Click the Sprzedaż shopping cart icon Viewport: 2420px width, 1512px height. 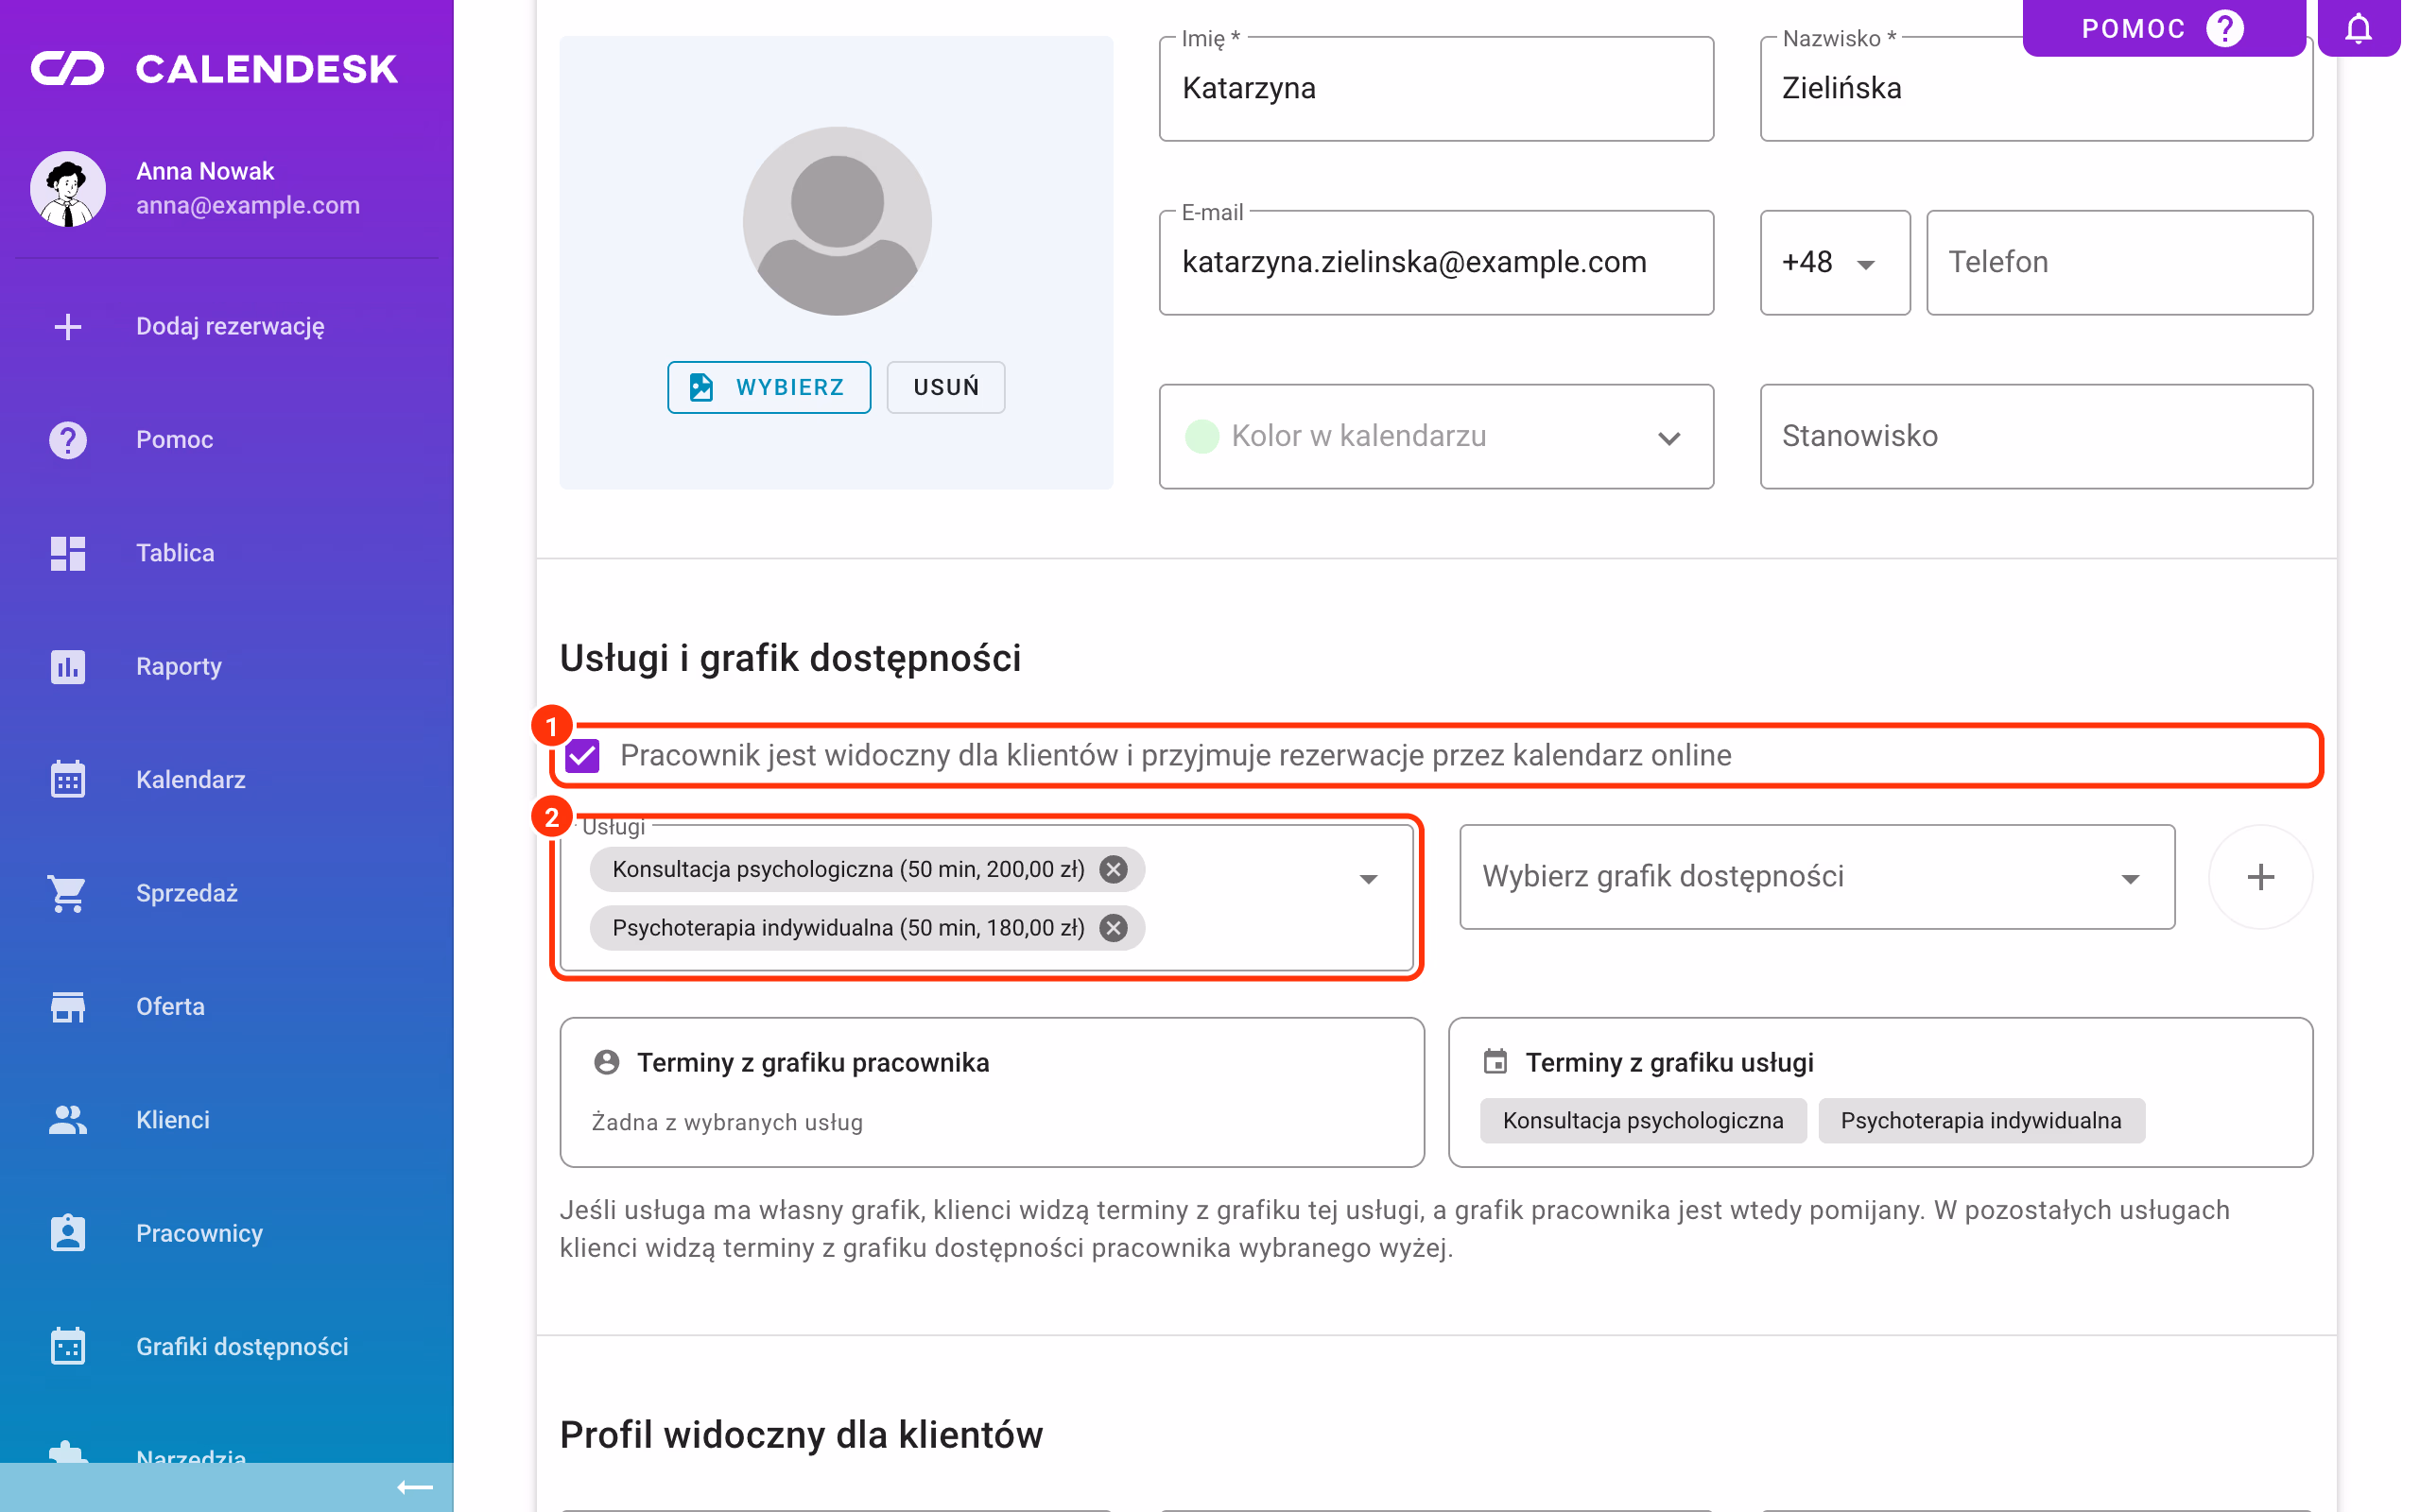pyautogui.click(x=68, y=893)
